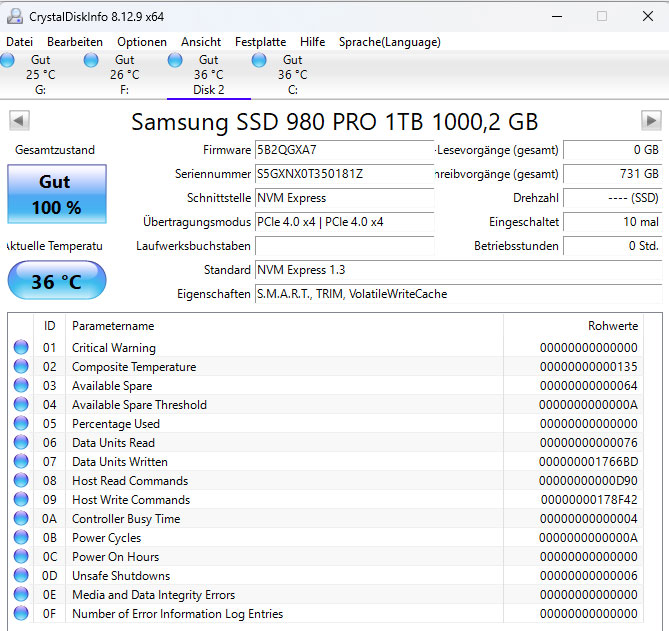The image size is (669, 631).
Task: Open the Ansicht menu
Action: 201,42
